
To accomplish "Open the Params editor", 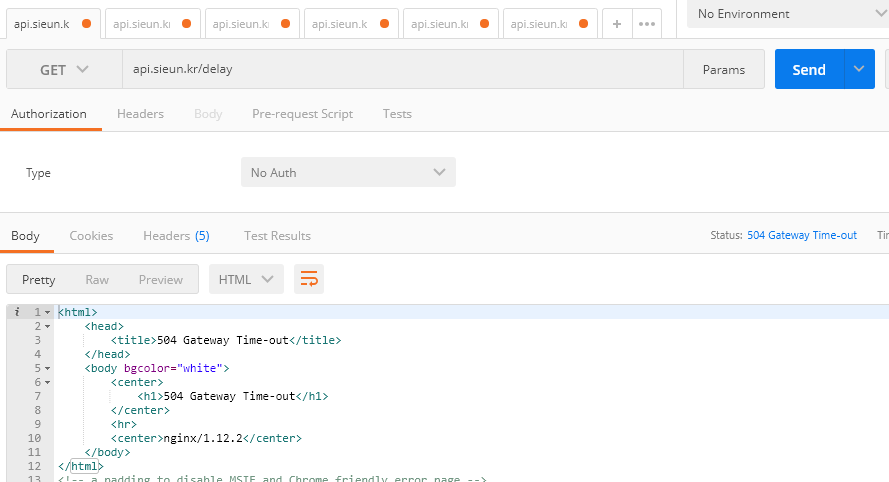I will point(723,69).
